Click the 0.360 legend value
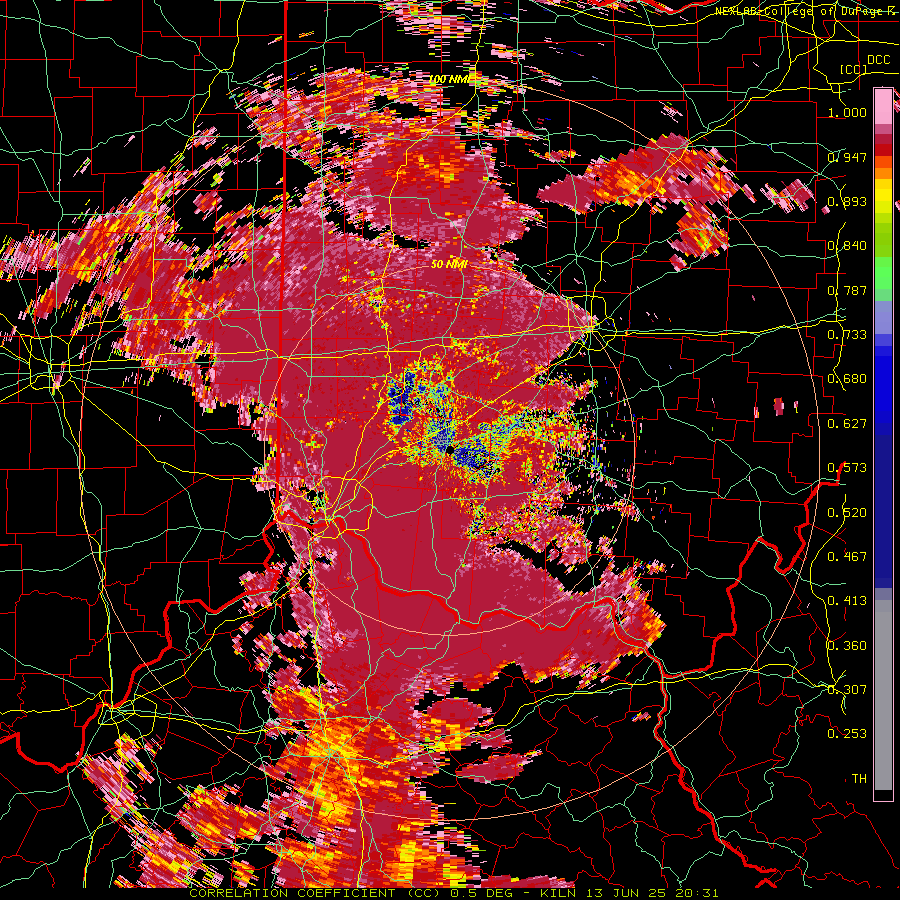The width and height of the screenshot is (900, 900). tap(847, 645)
